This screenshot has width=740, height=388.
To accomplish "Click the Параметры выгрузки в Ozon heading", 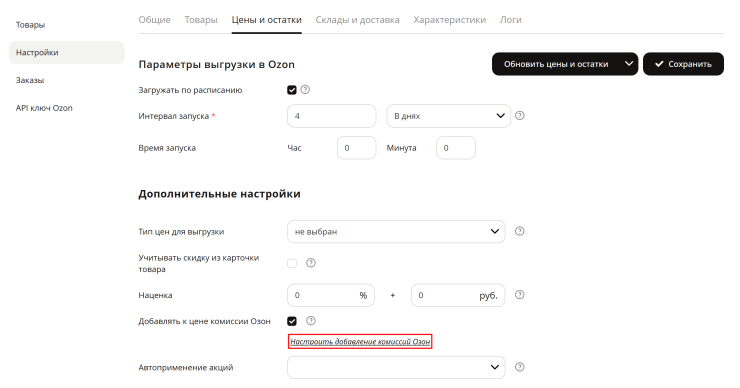I will click(x=217, y=64).
